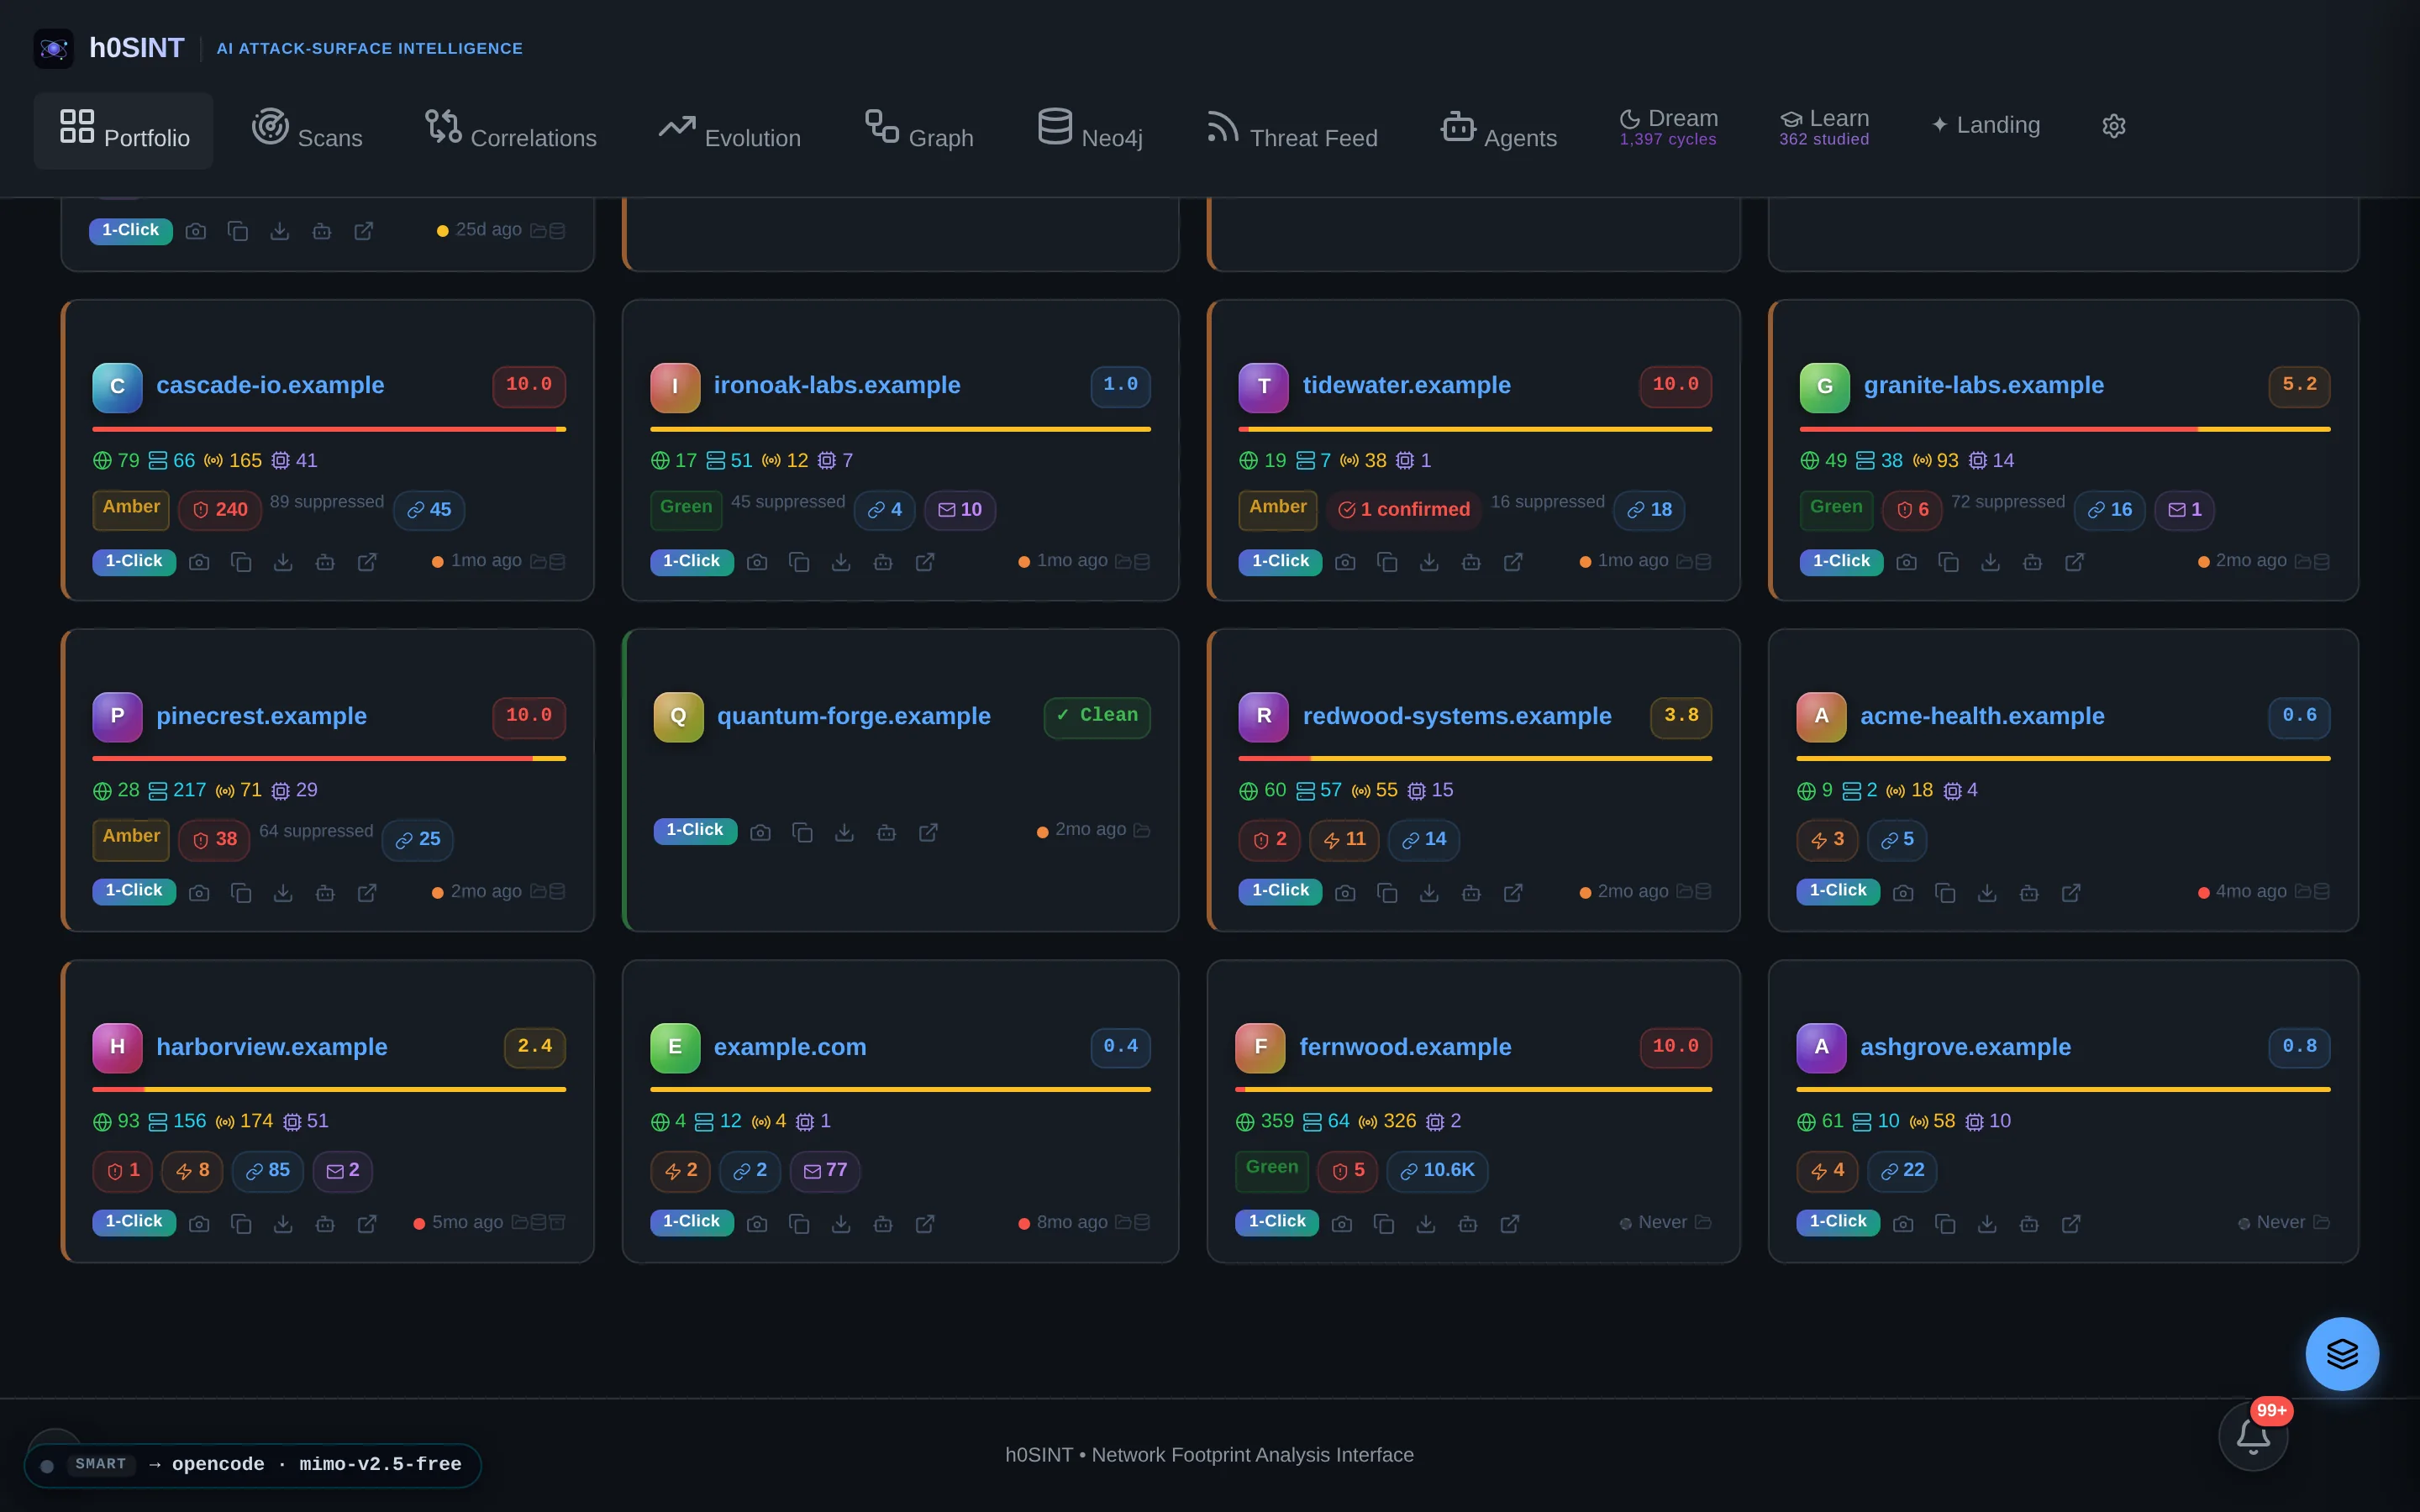Open the Neo4j tab
2420x1512 pixels.
[x=1090, y=130]
